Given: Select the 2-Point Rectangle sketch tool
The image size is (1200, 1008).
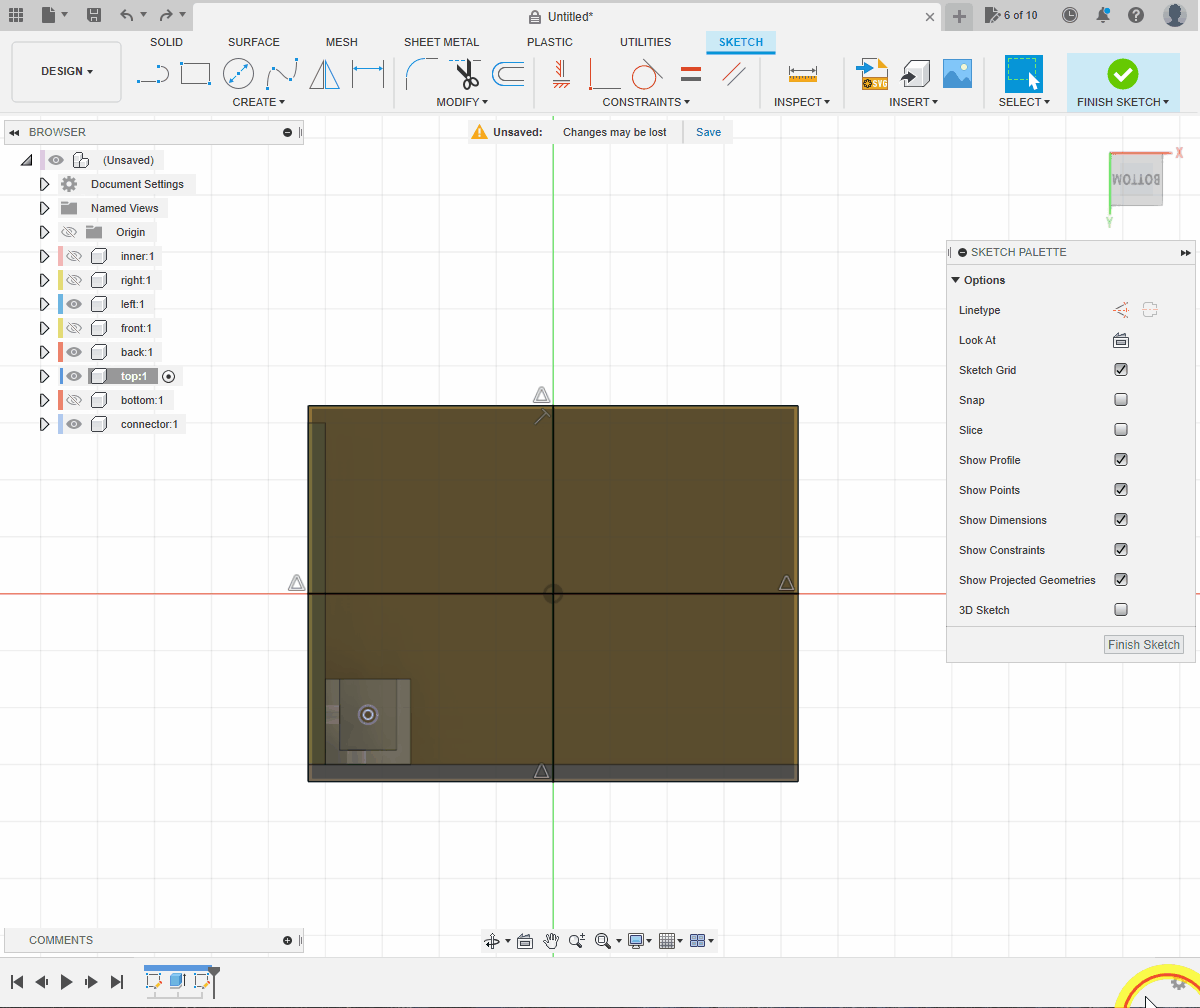Looking at the screenshot, I should pos(195,74).
